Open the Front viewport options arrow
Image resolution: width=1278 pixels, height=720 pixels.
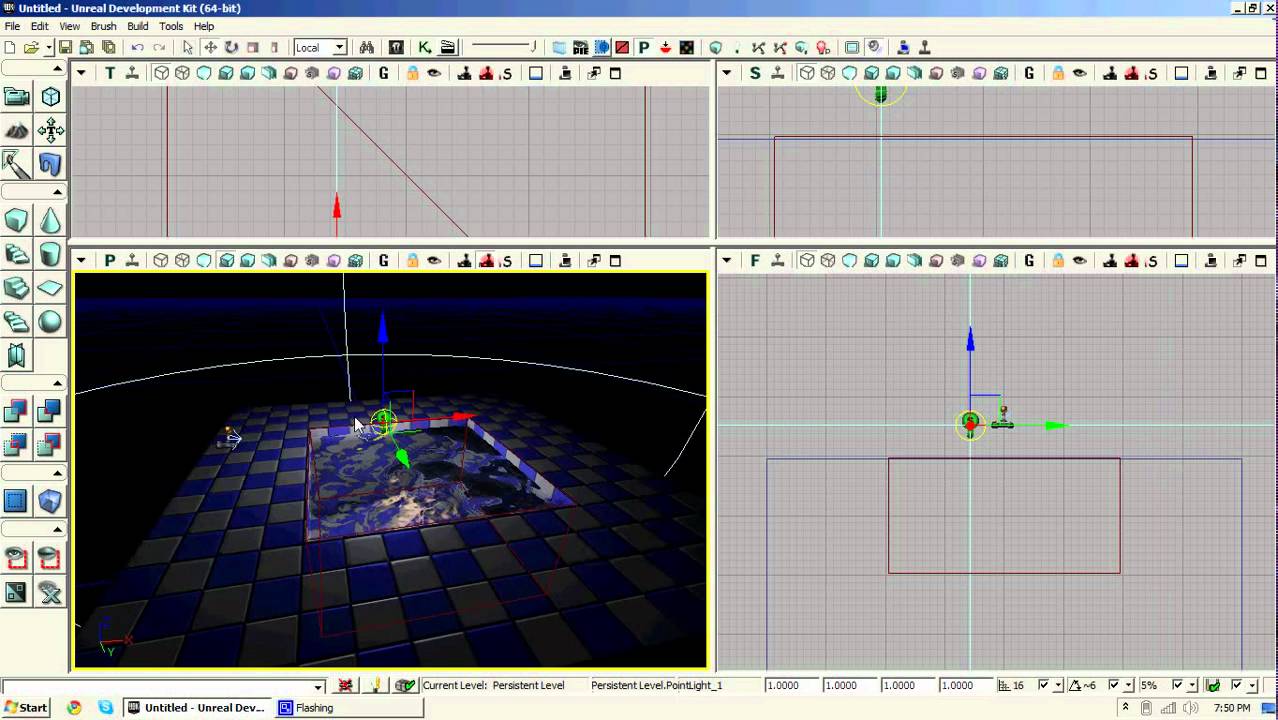[x=727, y=261]
